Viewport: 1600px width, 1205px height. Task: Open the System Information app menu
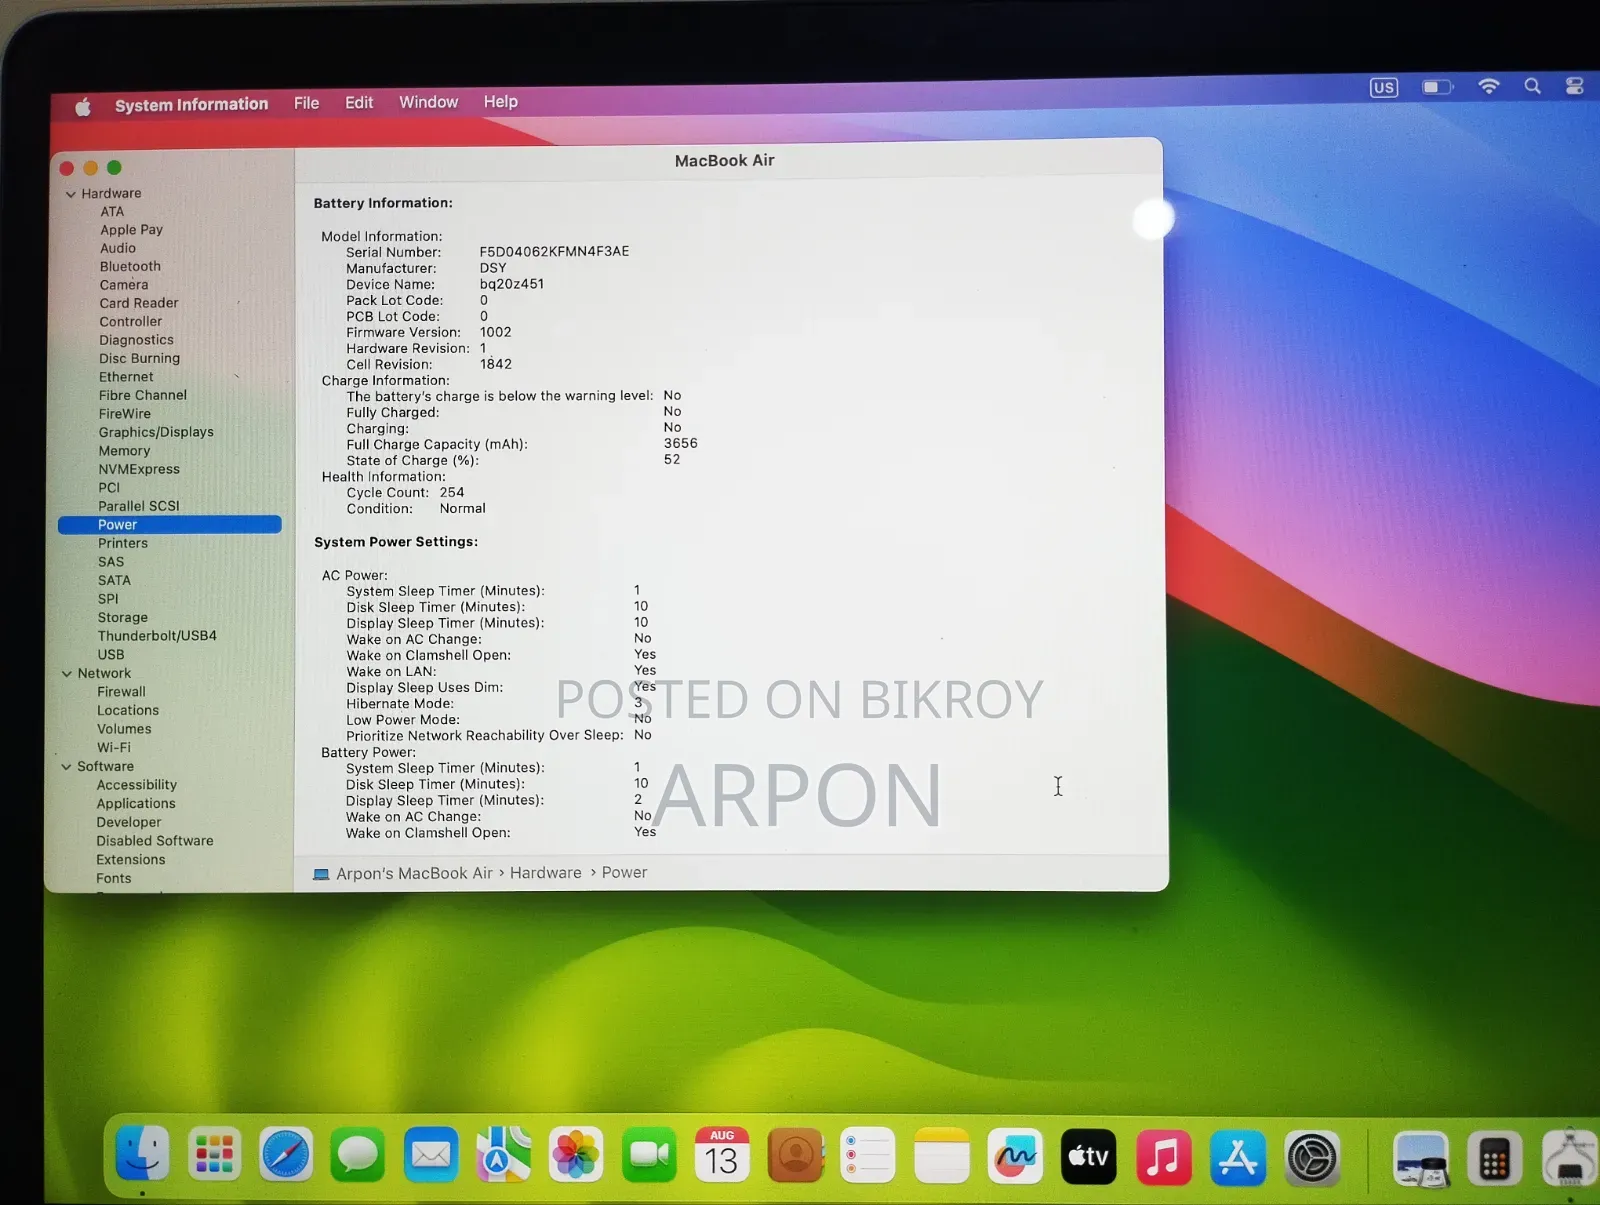191,104
